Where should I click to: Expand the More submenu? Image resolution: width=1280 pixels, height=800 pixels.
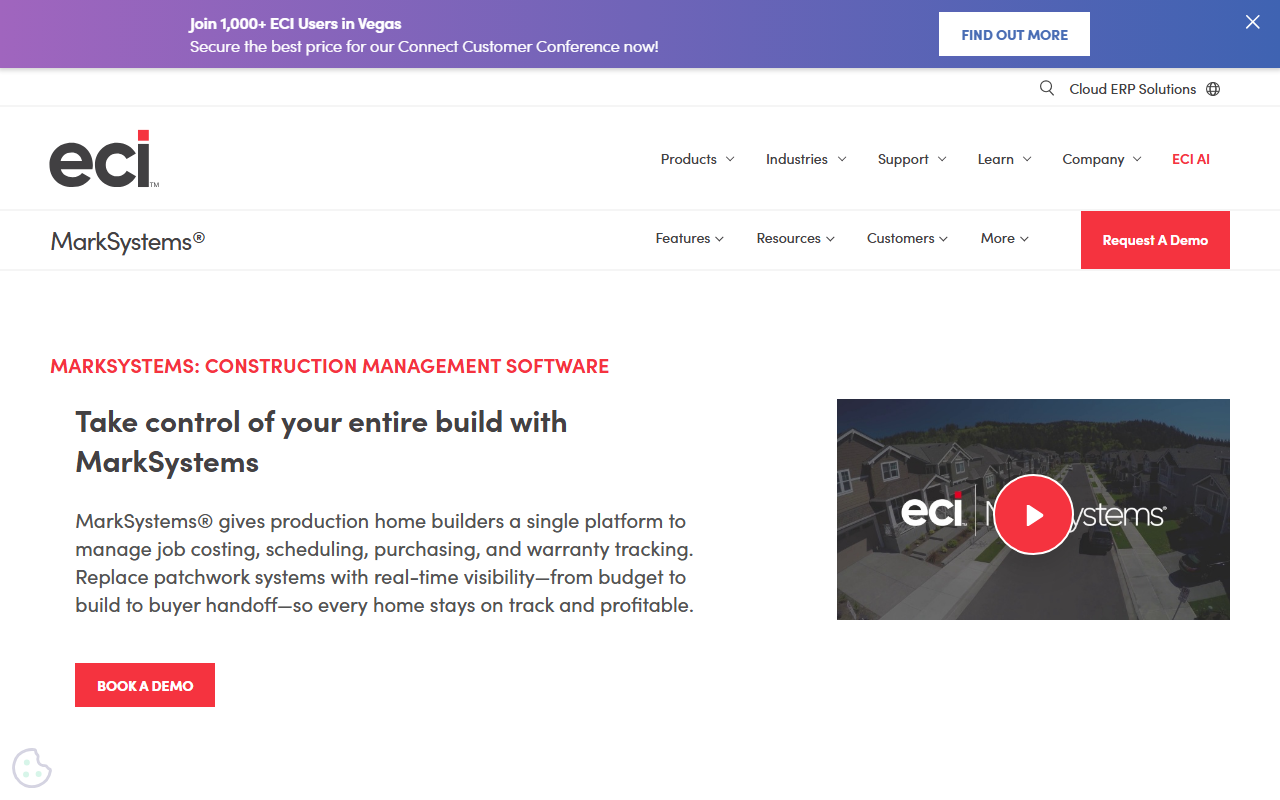(1004, 238)
